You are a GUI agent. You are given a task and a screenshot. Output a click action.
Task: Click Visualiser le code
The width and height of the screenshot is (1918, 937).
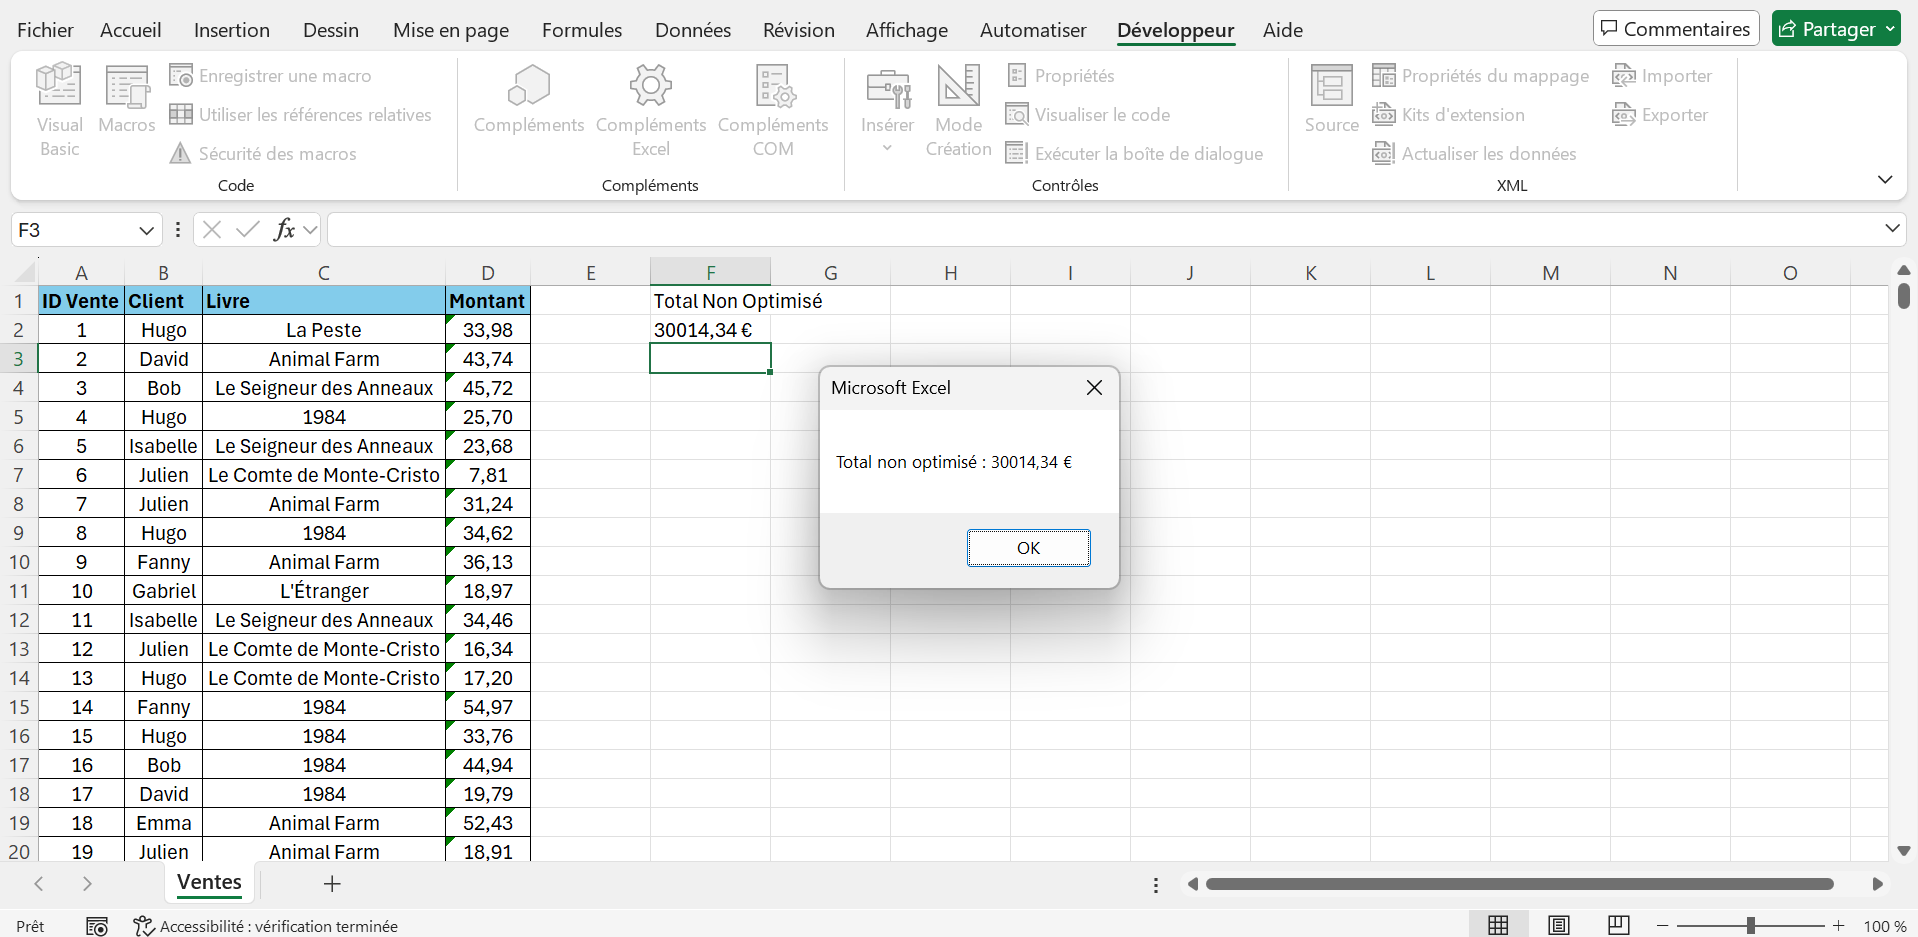click(1088, 115)
